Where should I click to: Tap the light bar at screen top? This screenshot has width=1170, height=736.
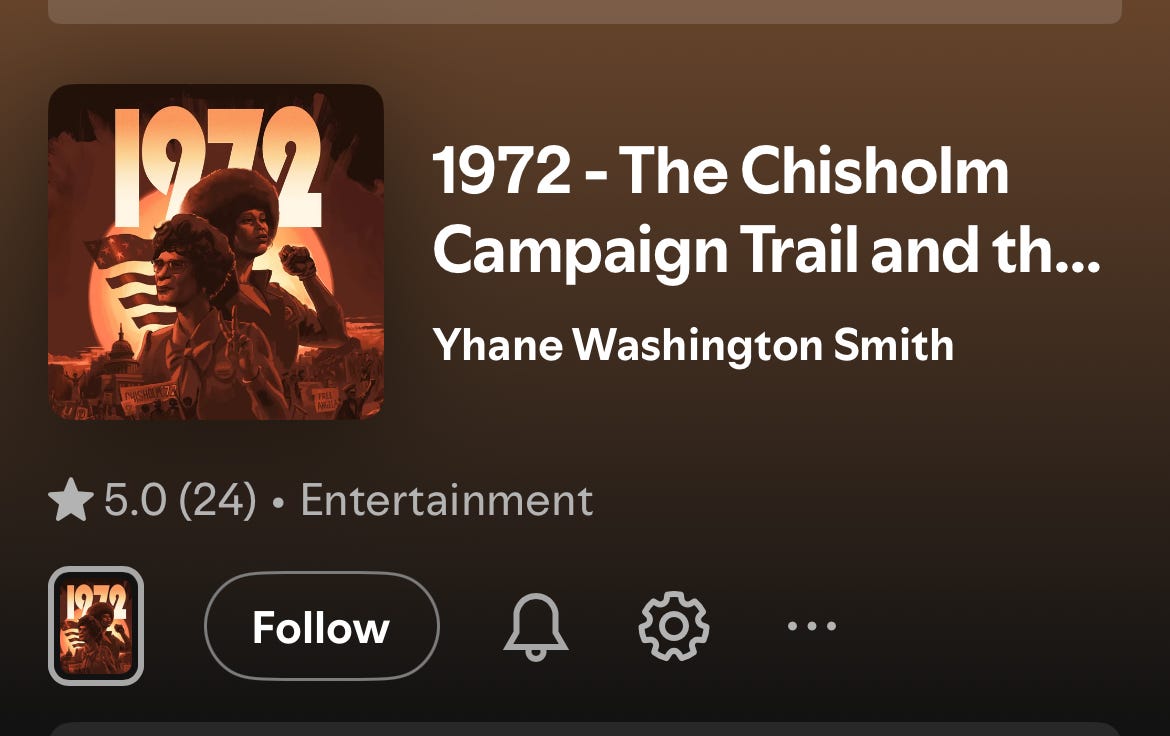[585, 11]
